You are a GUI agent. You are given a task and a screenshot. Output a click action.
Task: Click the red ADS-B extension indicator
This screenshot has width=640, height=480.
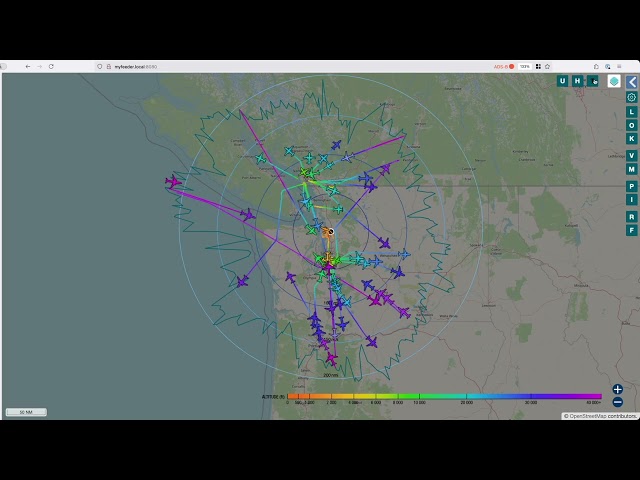pos(504,67)
